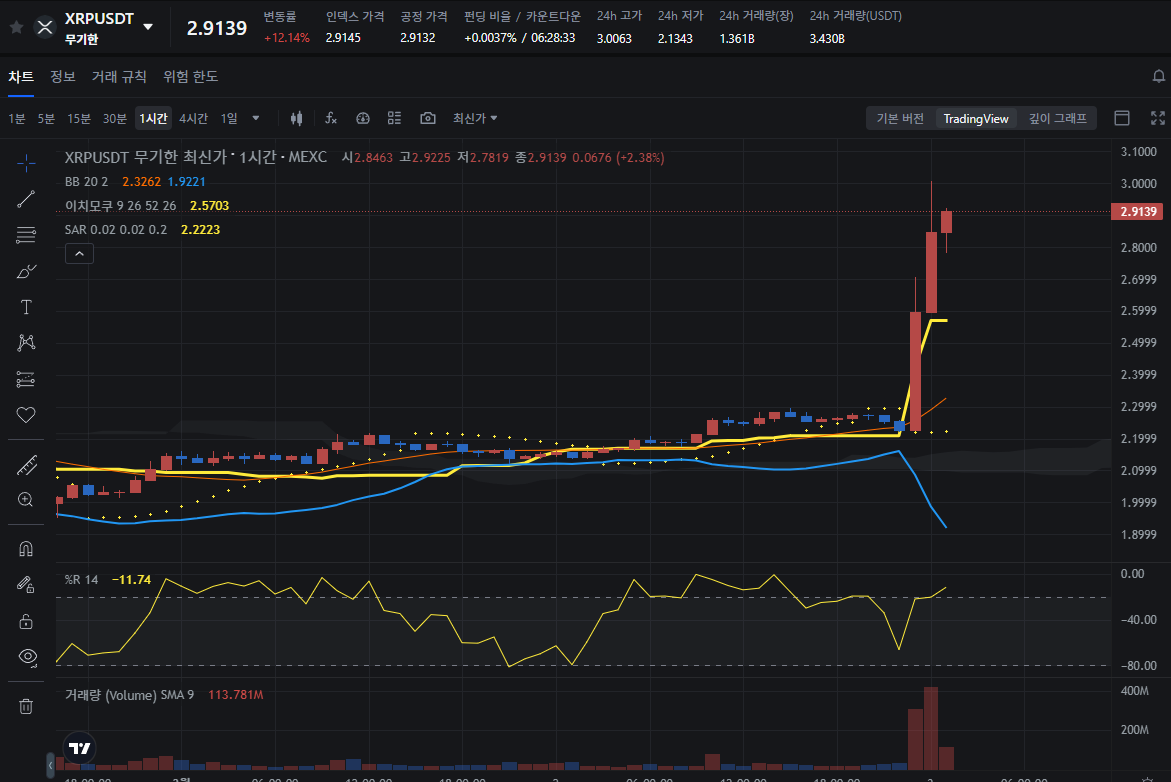This screenshot has height=782, width=1171.
Task: Click the BB 20 2 indicator legend
Action: [x=87, y=181]
